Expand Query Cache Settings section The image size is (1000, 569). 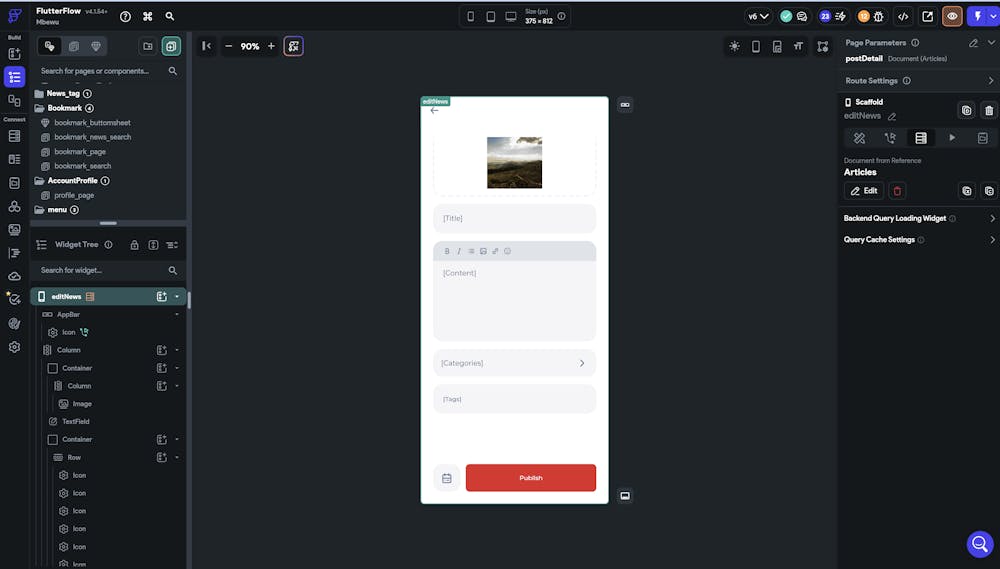992,240
